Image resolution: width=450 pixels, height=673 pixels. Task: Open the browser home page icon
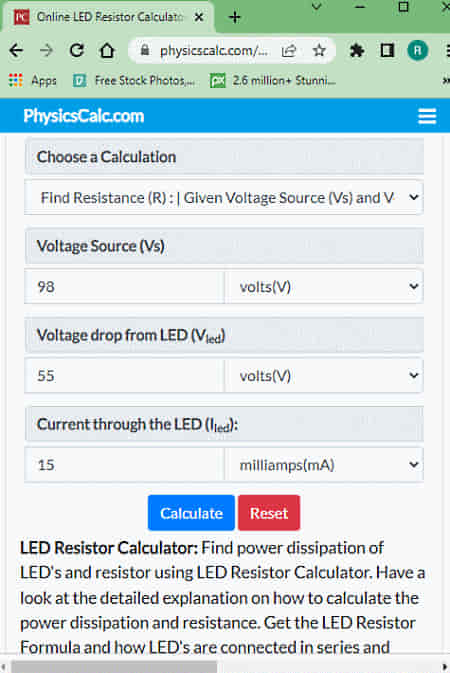click(x=107, y=51)
